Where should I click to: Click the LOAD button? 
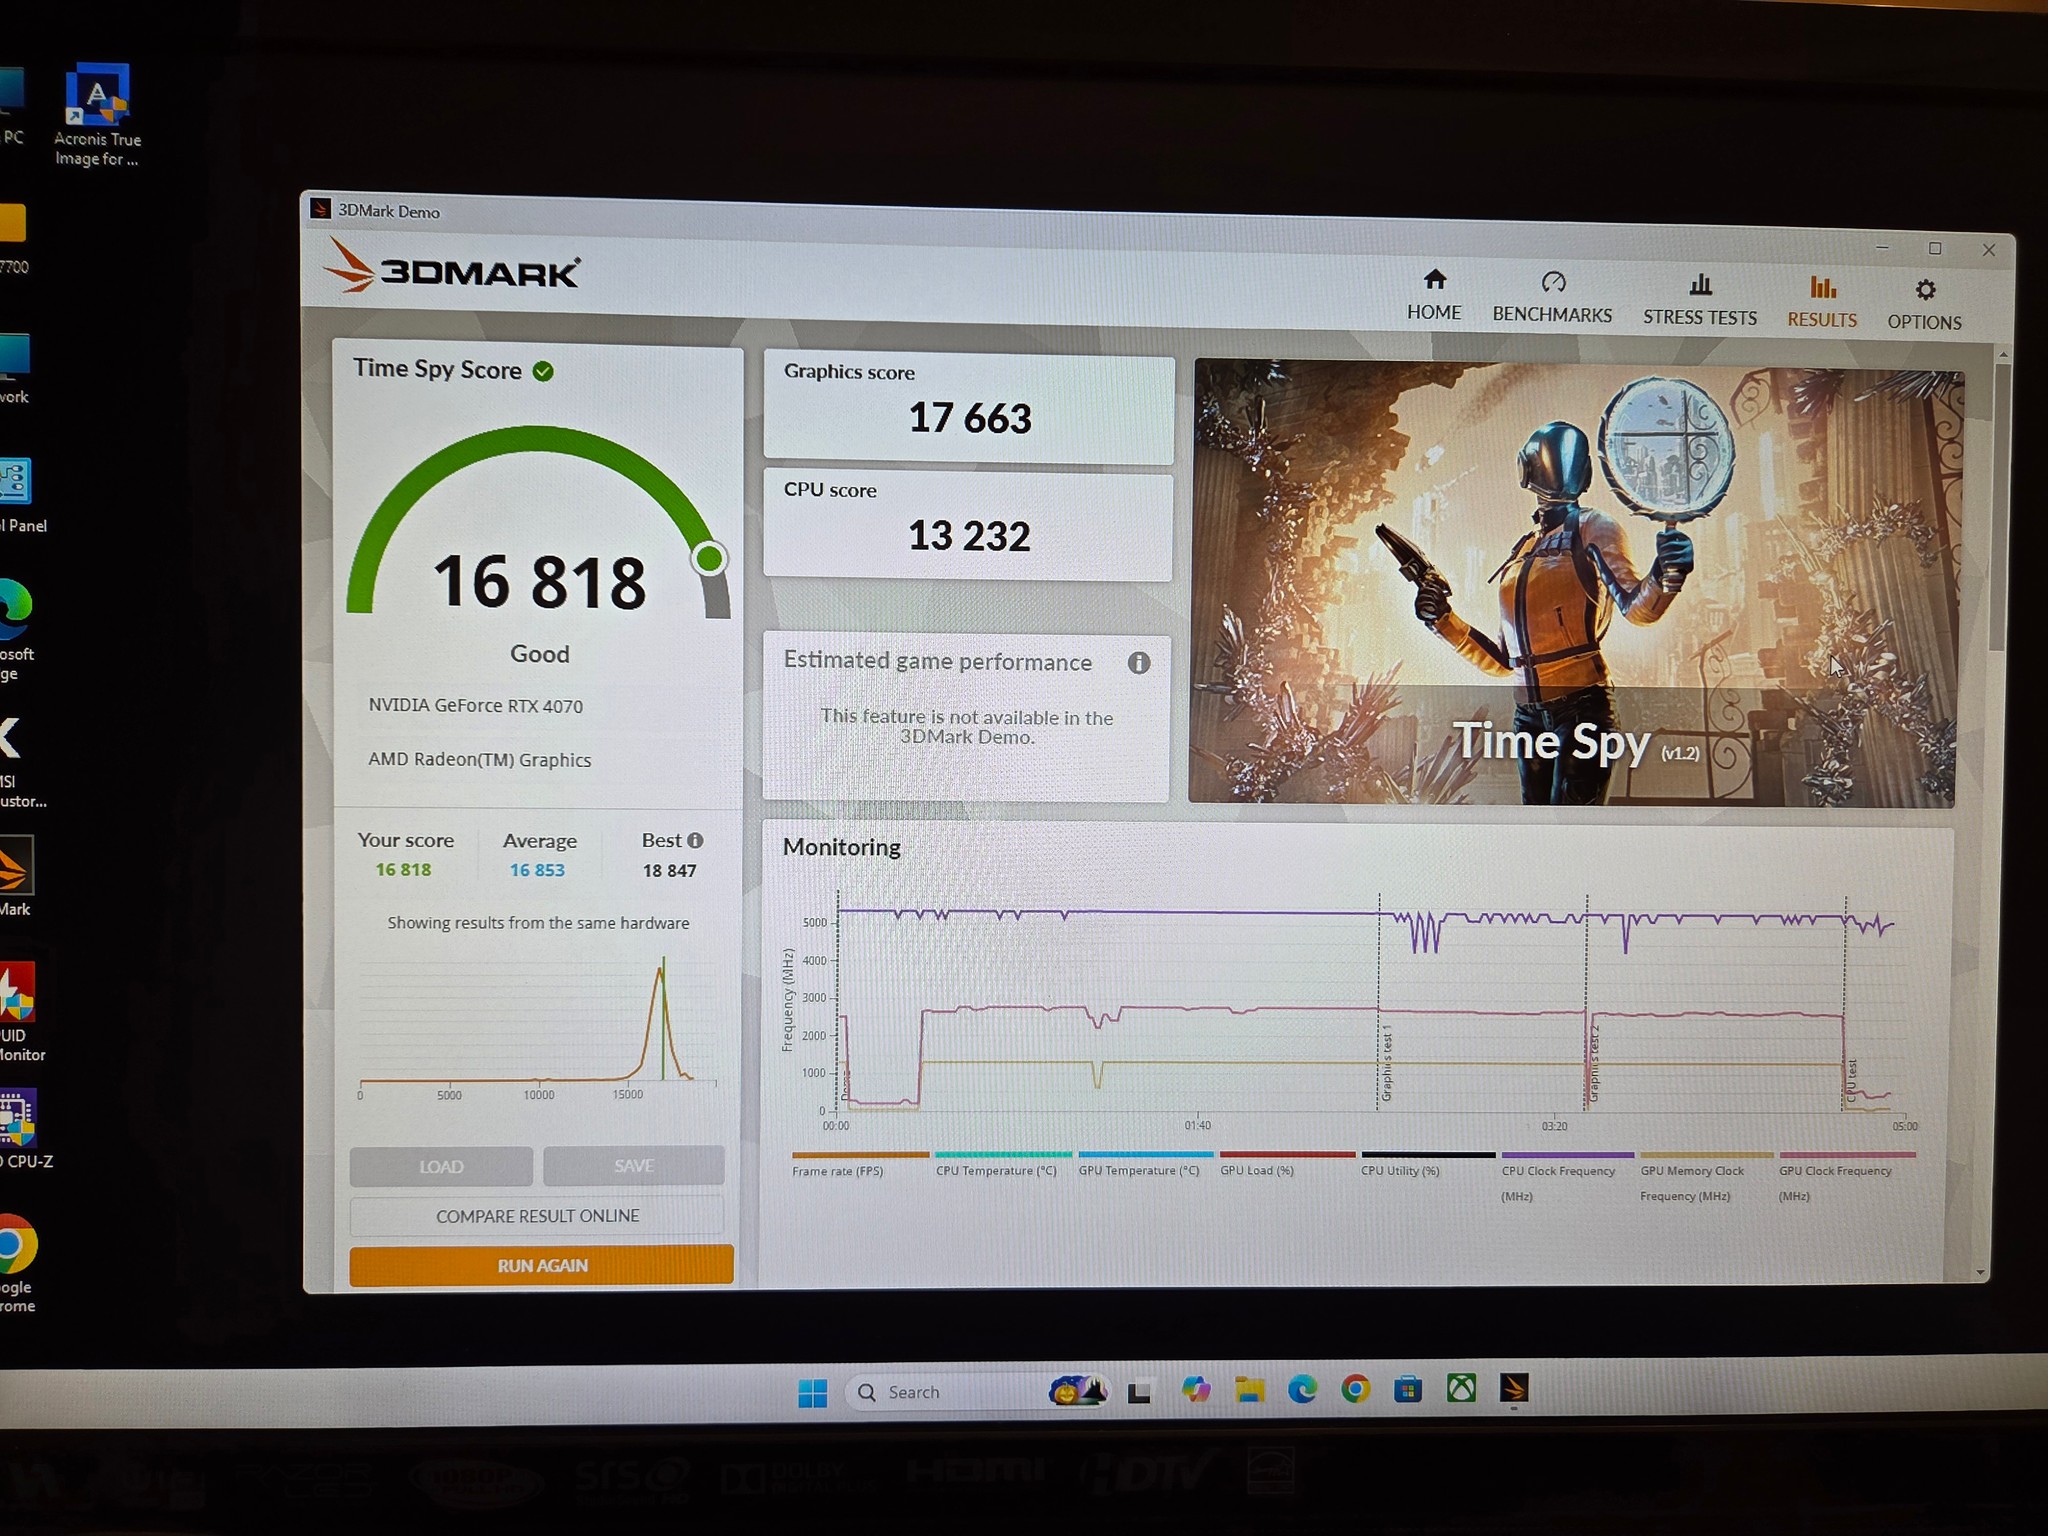point(441,1167)
